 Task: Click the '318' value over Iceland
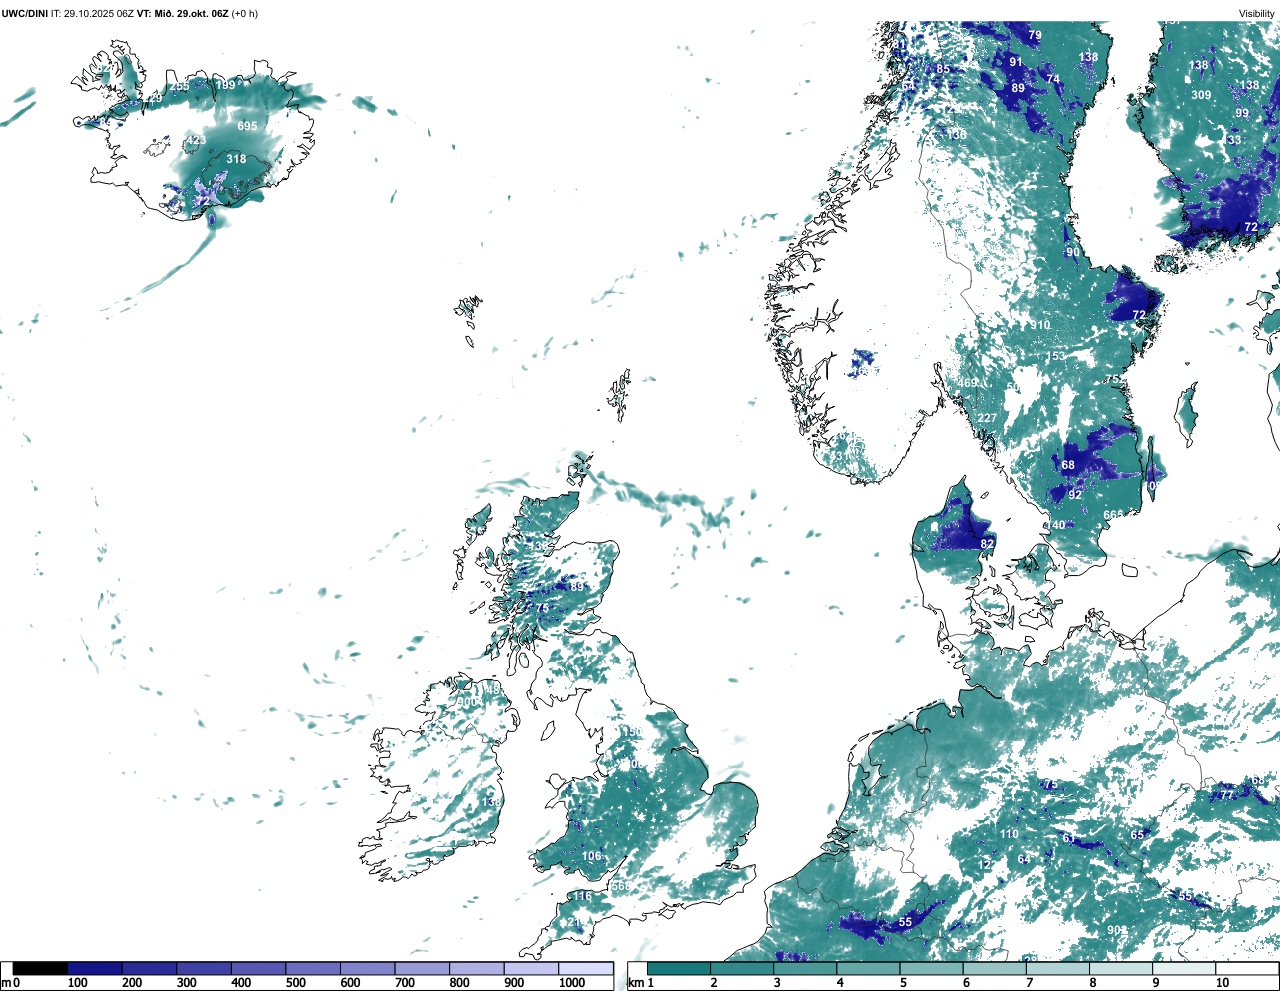(236, 159)
